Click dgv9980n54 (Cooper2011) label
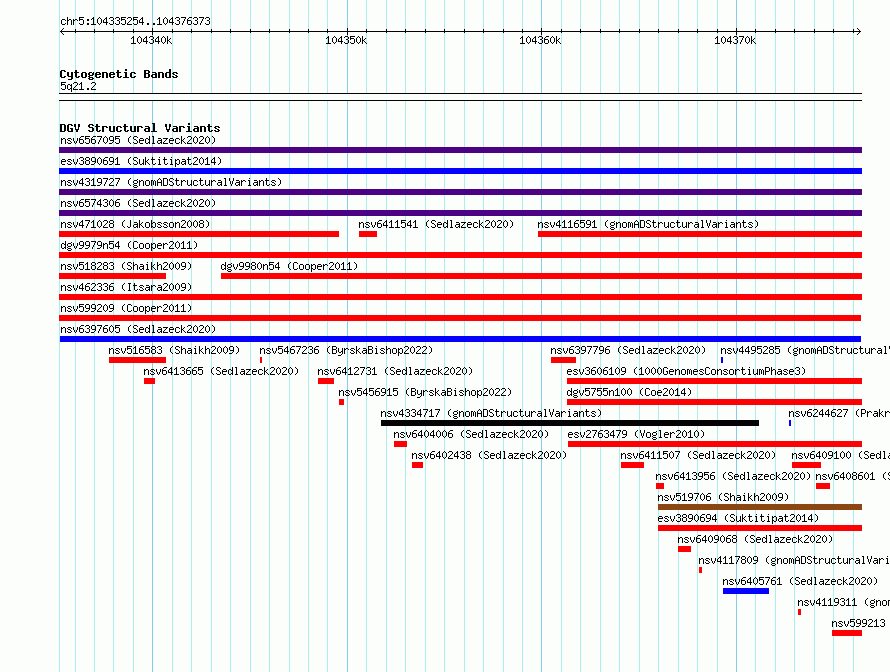The width and height of the screenshot is (890, 672). point(289,266)
